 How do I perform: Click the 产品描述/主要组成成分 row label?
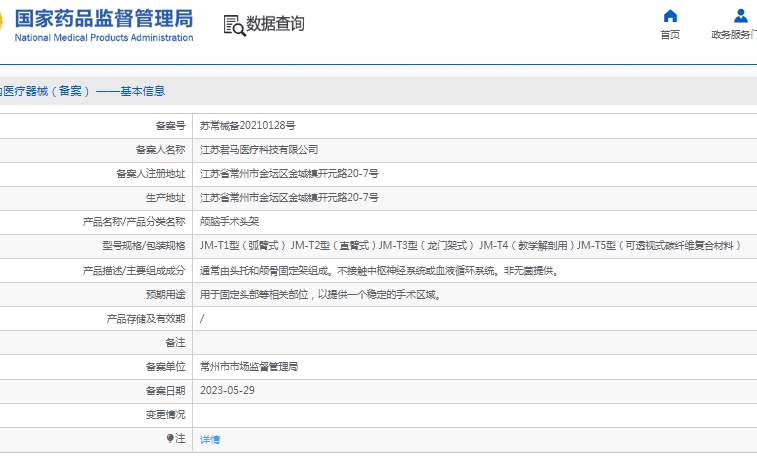(134, 271)
